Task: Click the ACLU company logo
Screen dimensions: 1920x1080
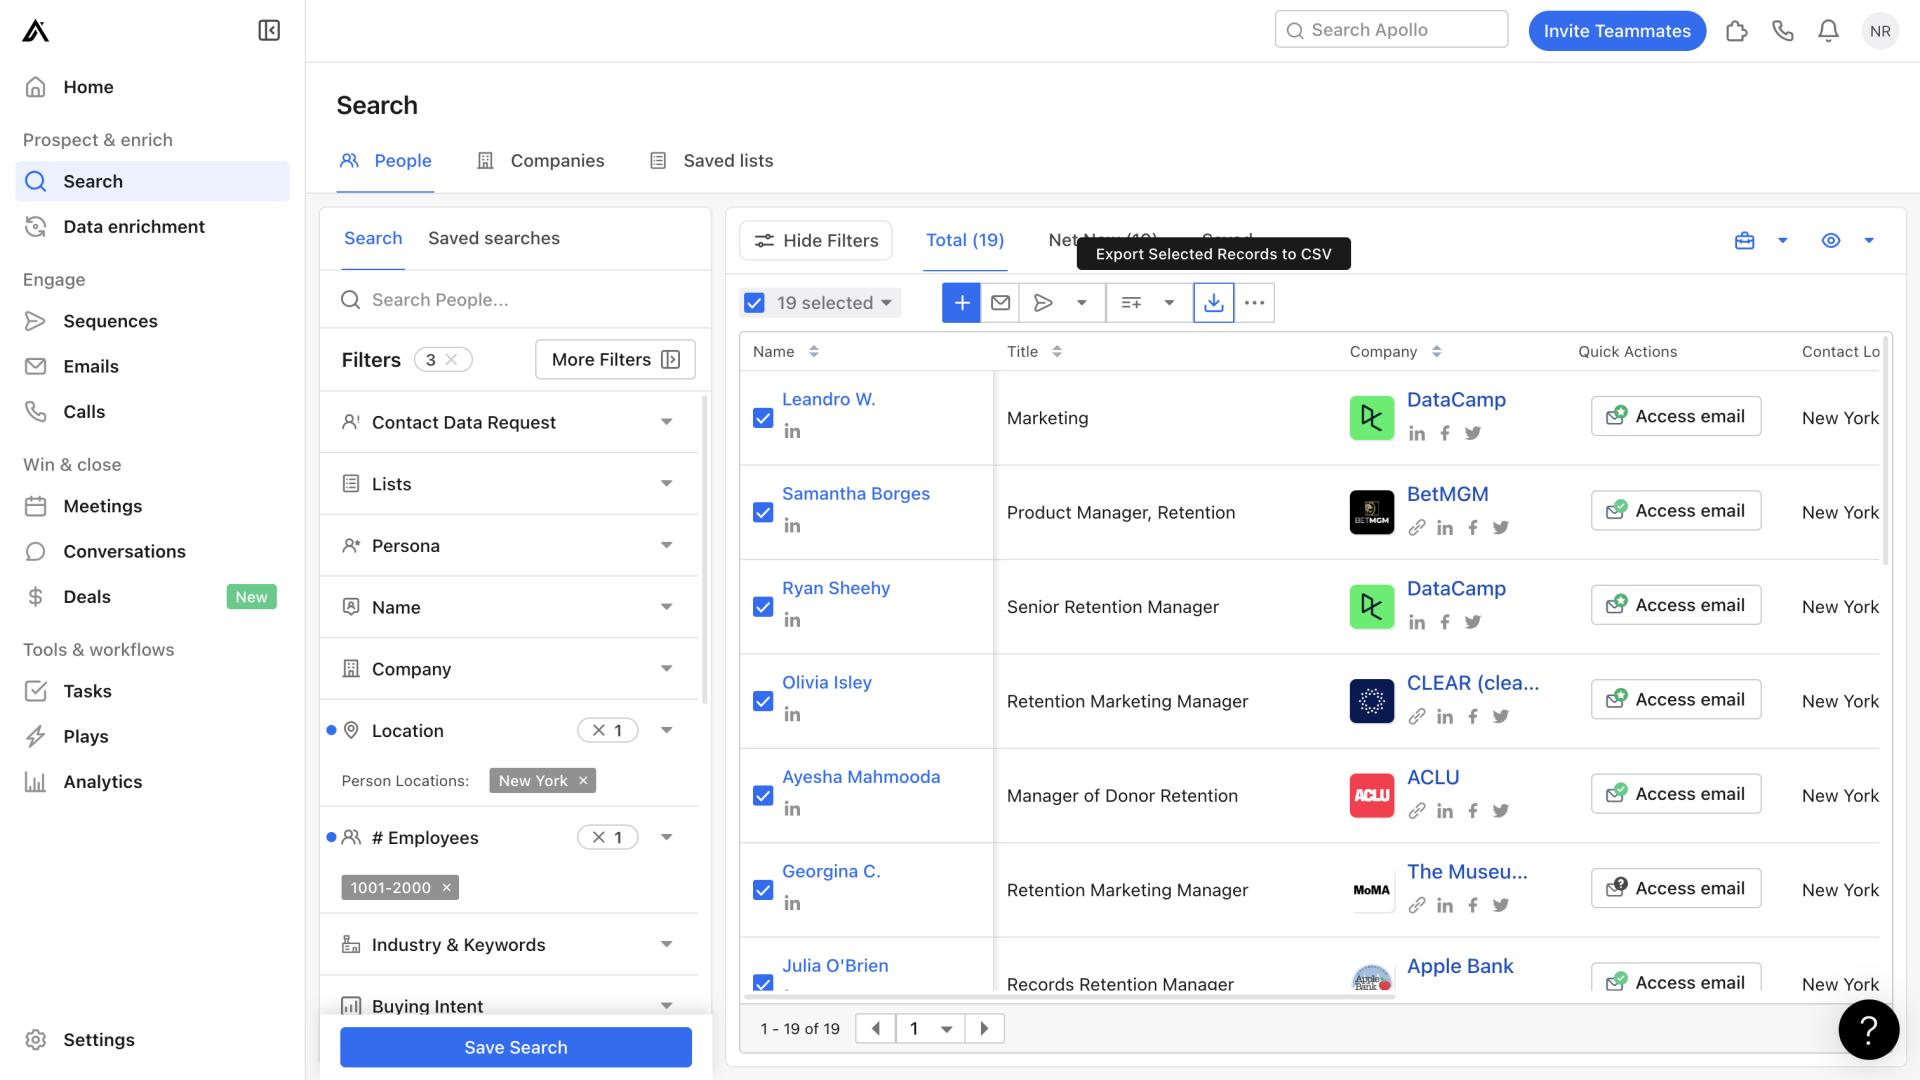Action: point(1371,796)
